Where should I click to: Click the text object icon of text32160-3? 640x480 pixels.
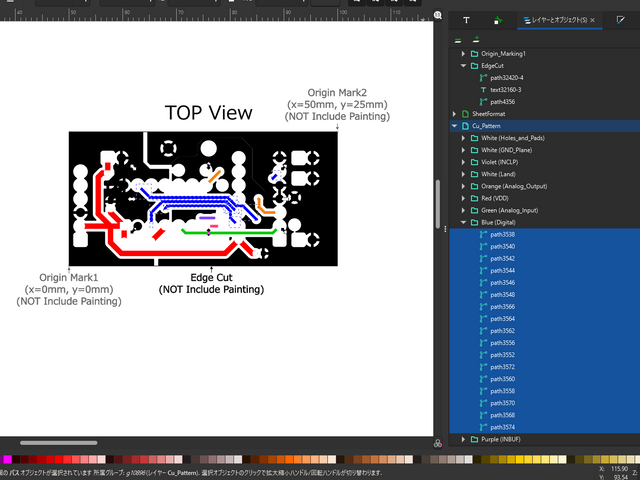(x=485, y=89)
